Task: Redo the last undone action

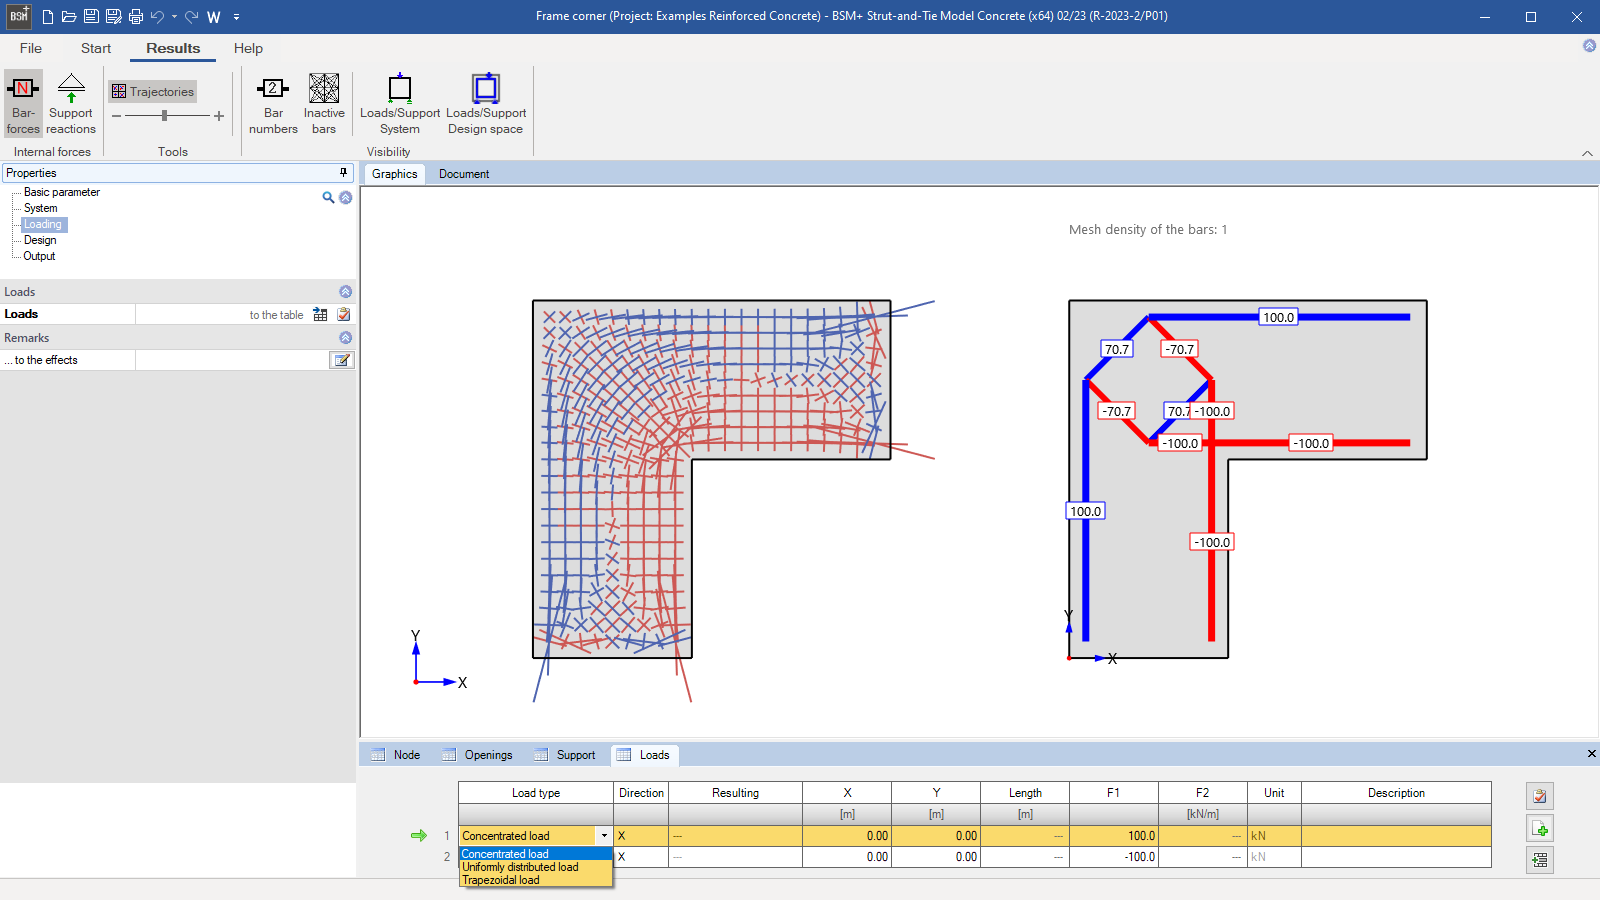Action: (x=191, y=17)
